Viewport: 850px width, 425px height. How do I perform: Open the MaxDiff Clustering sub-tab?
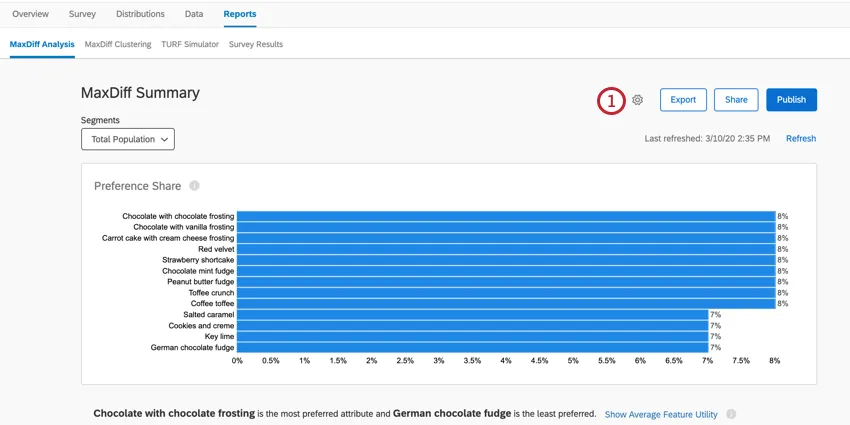[x=118, y=44]
